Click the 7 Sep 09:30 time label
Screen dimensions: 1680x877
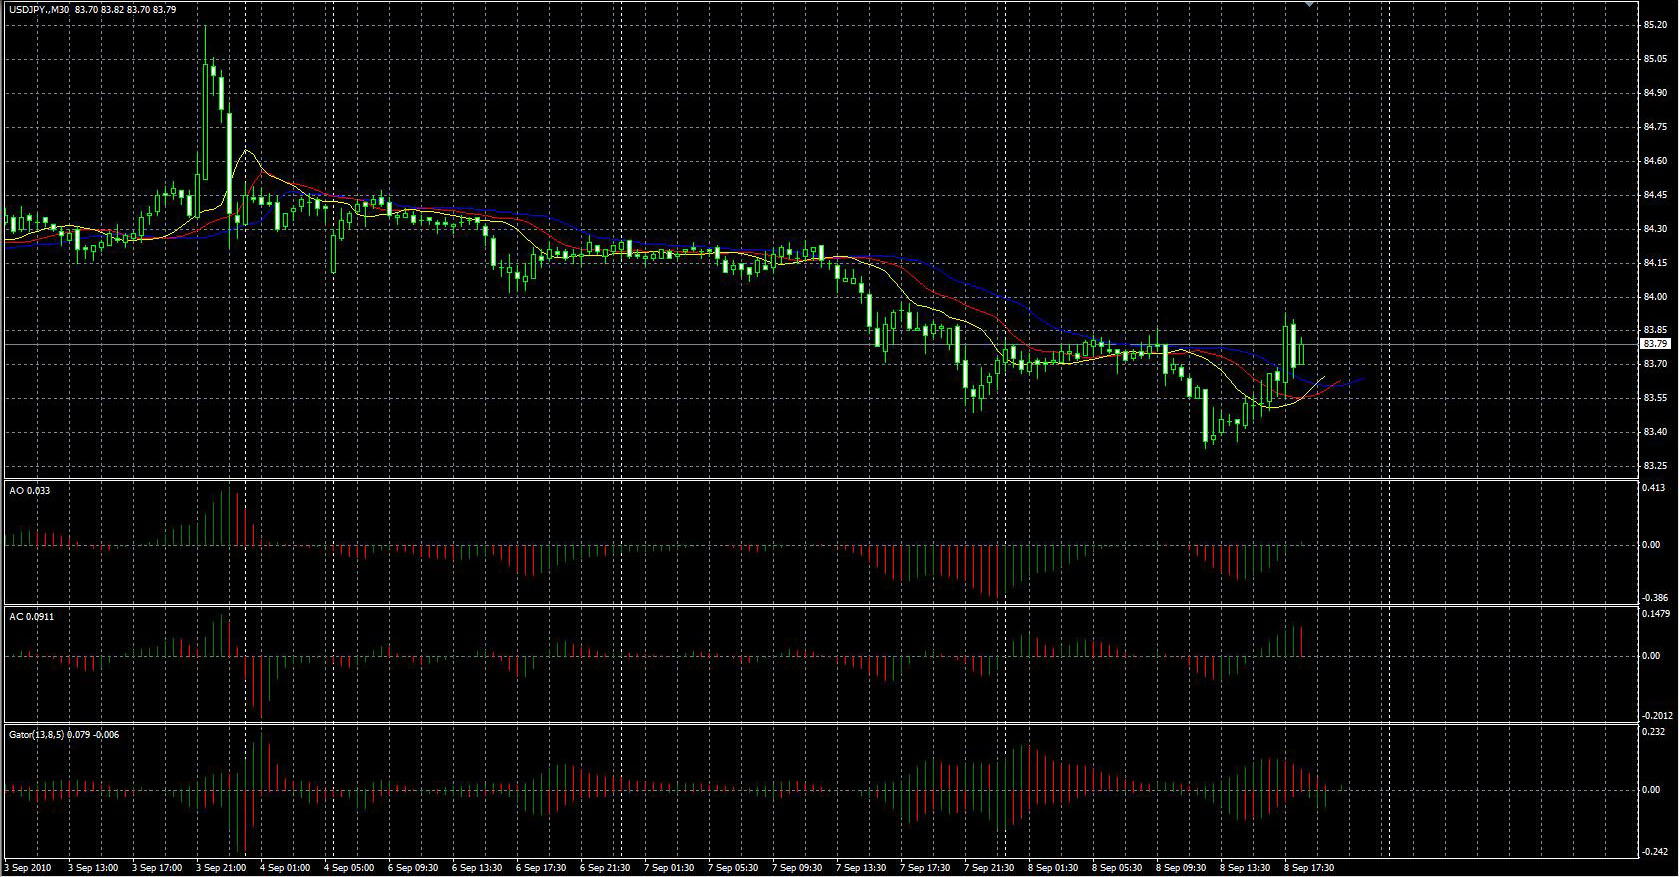pos(796,868)
